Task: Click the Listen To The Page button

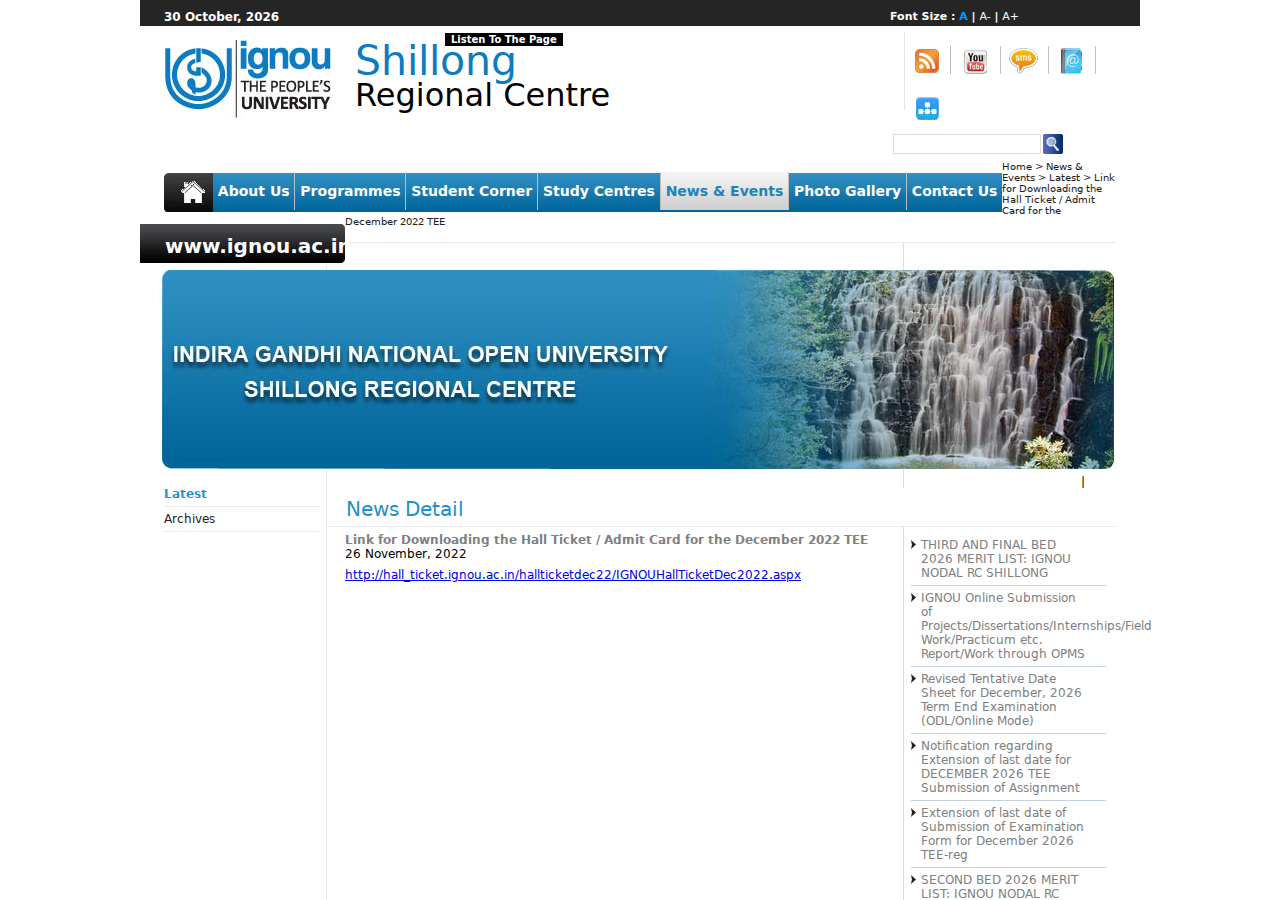Action: pyautogui.click(x=504, y=39)
